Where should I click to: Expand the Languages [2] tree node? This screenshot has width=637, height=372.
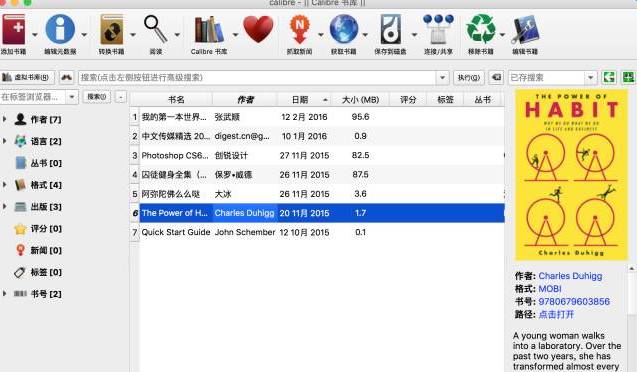[x=4, y=141]
